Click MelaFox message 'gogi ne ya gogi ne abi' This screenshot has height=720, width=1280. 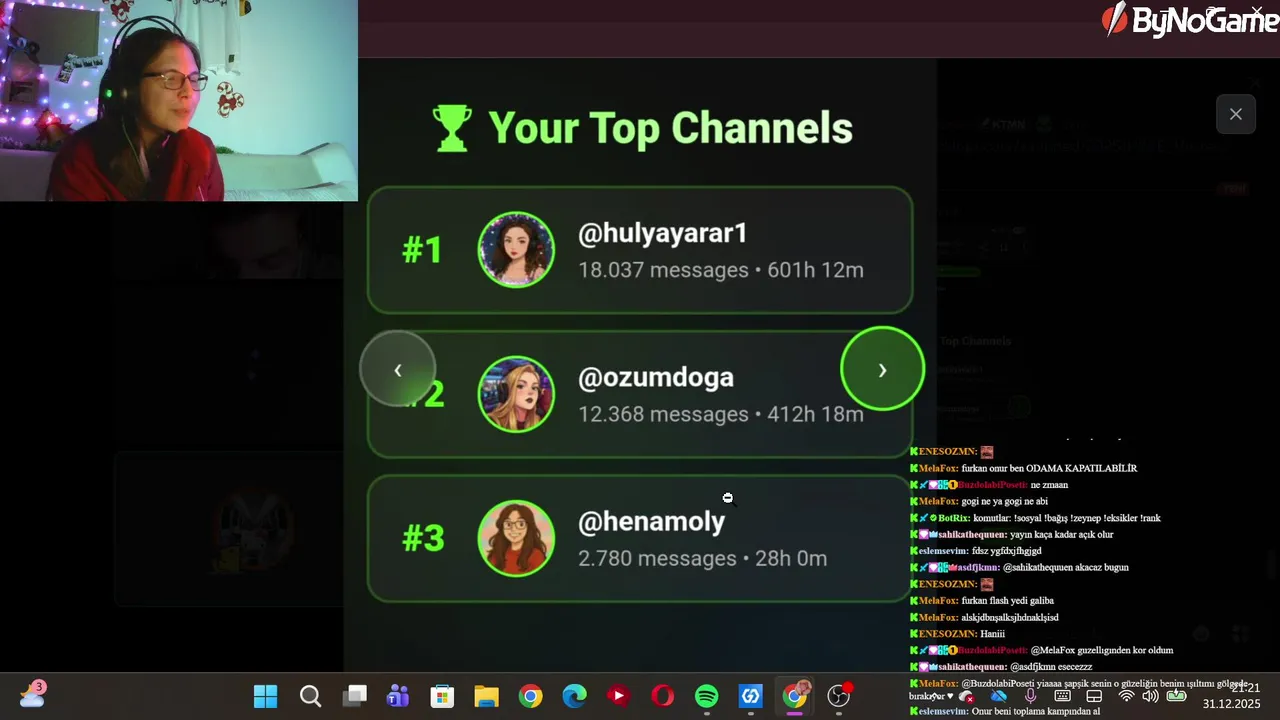979,501
